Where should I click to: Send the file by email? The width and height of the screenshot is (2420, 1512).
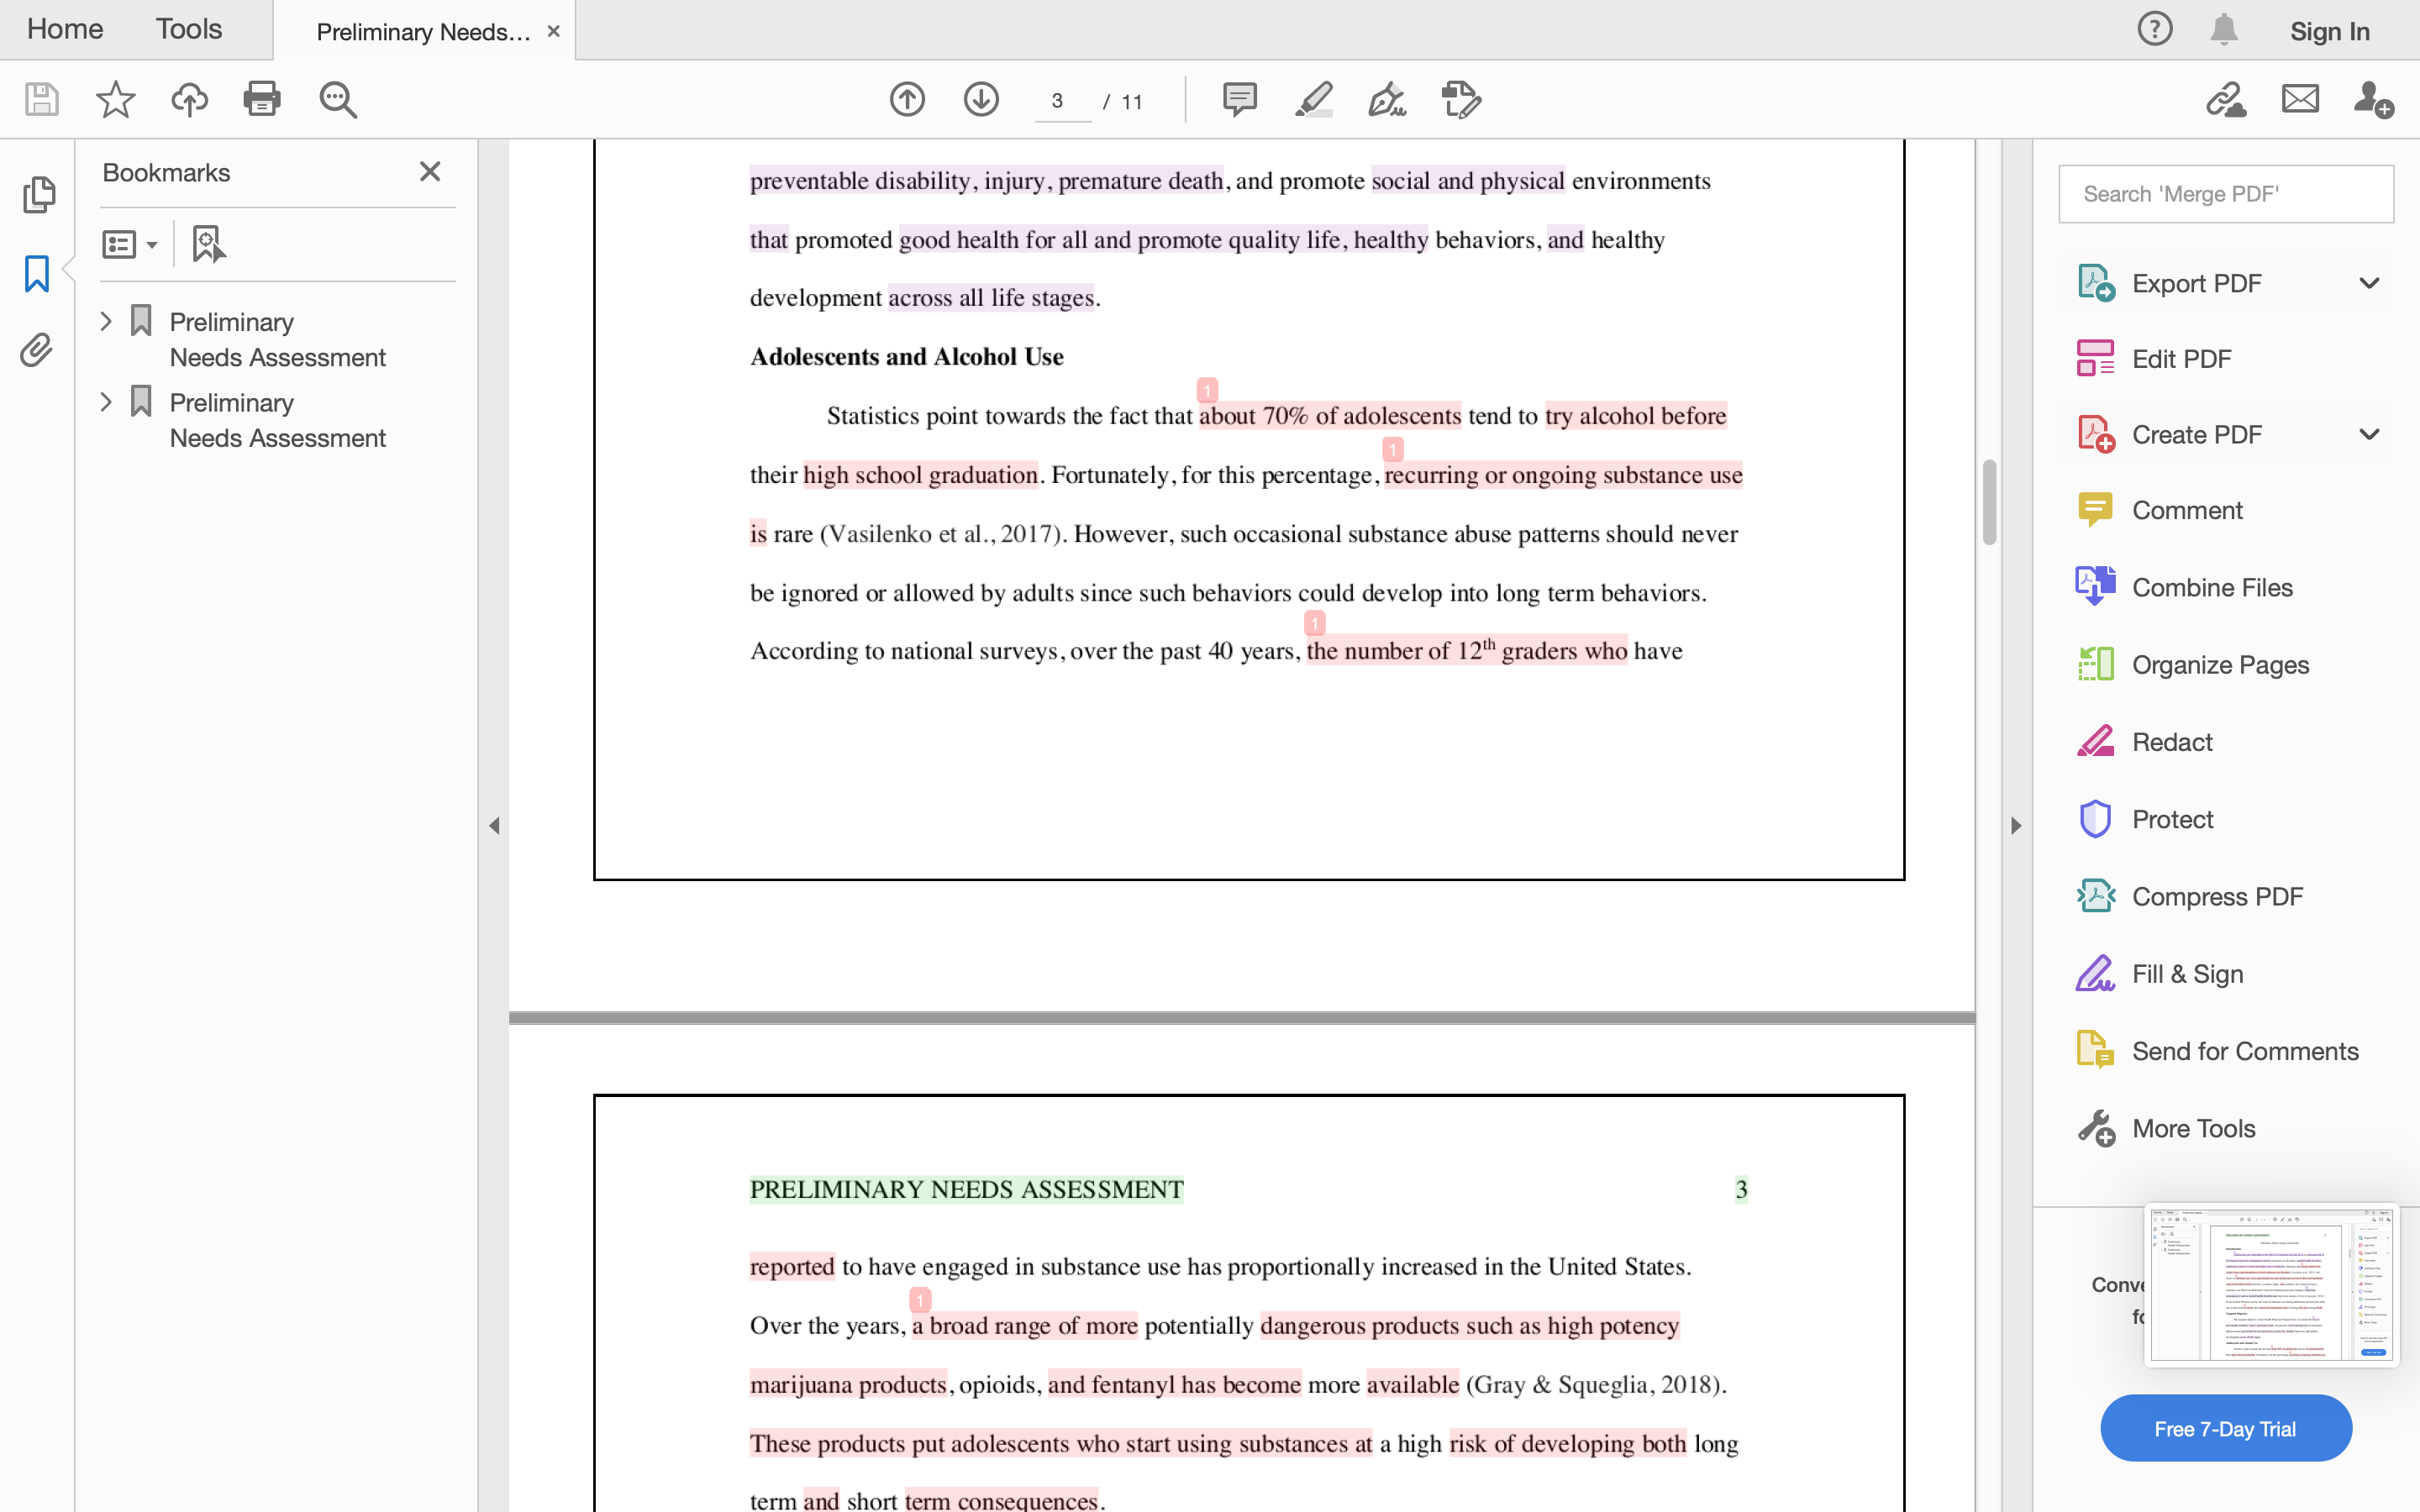(2300, 99)
